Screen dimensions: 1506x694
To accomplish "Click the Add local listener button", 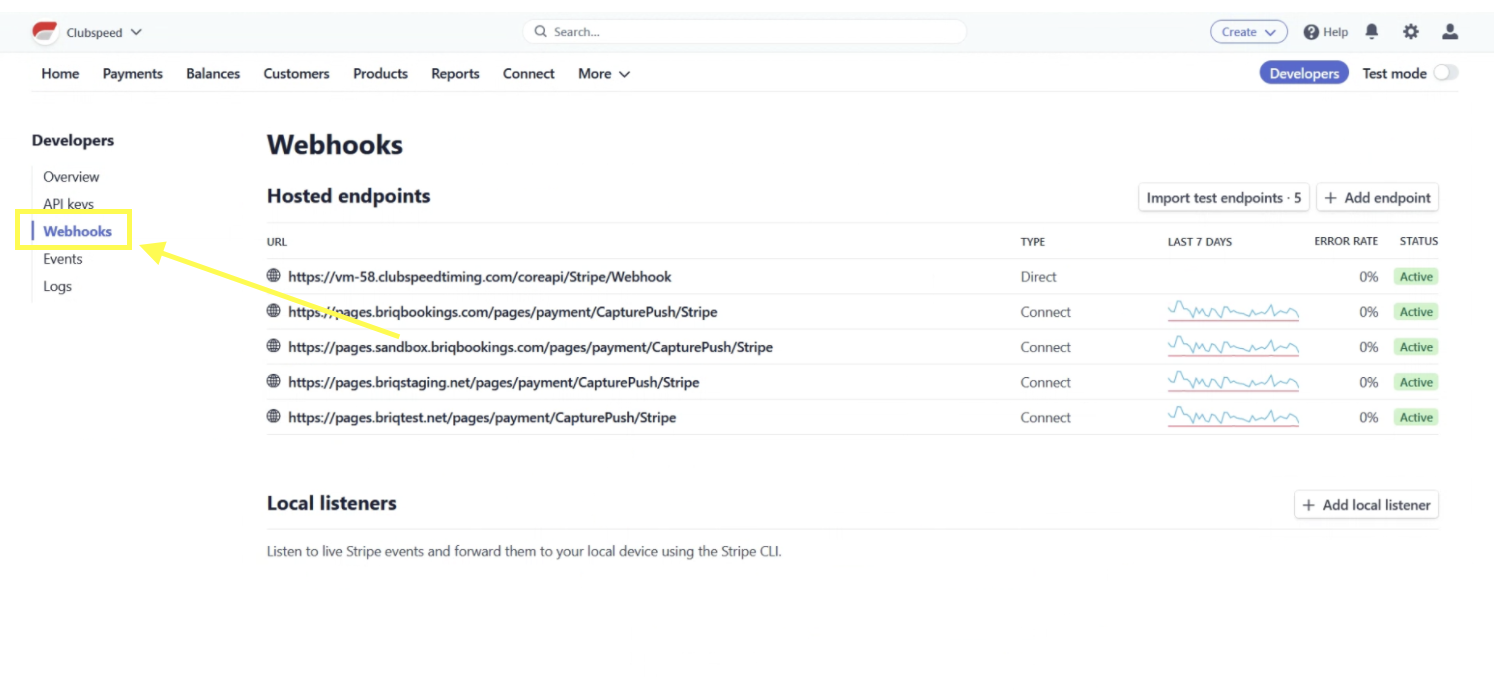I will point(1366,505).
